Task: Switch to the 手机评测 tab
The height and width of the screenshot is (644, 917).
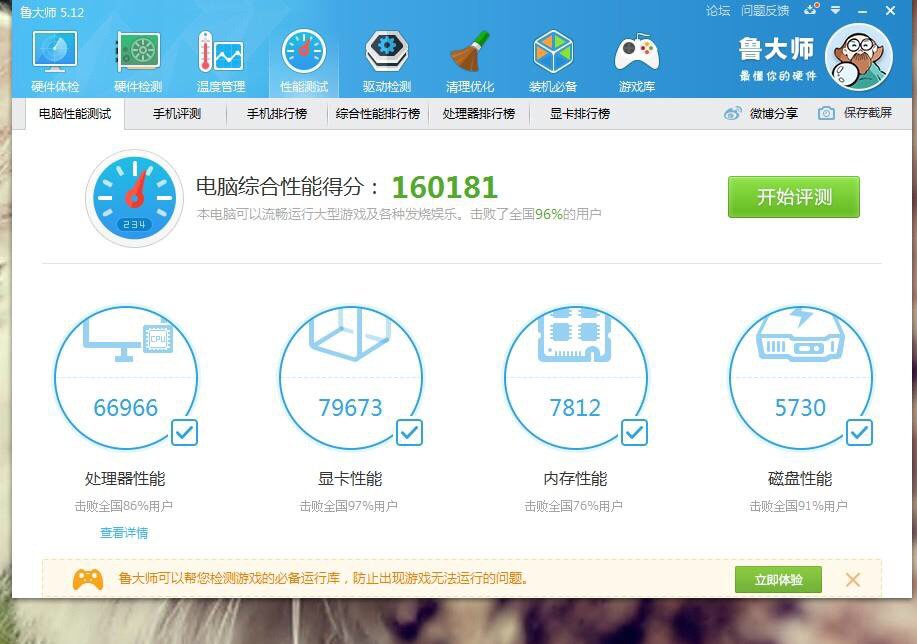Action: [177, 114]
